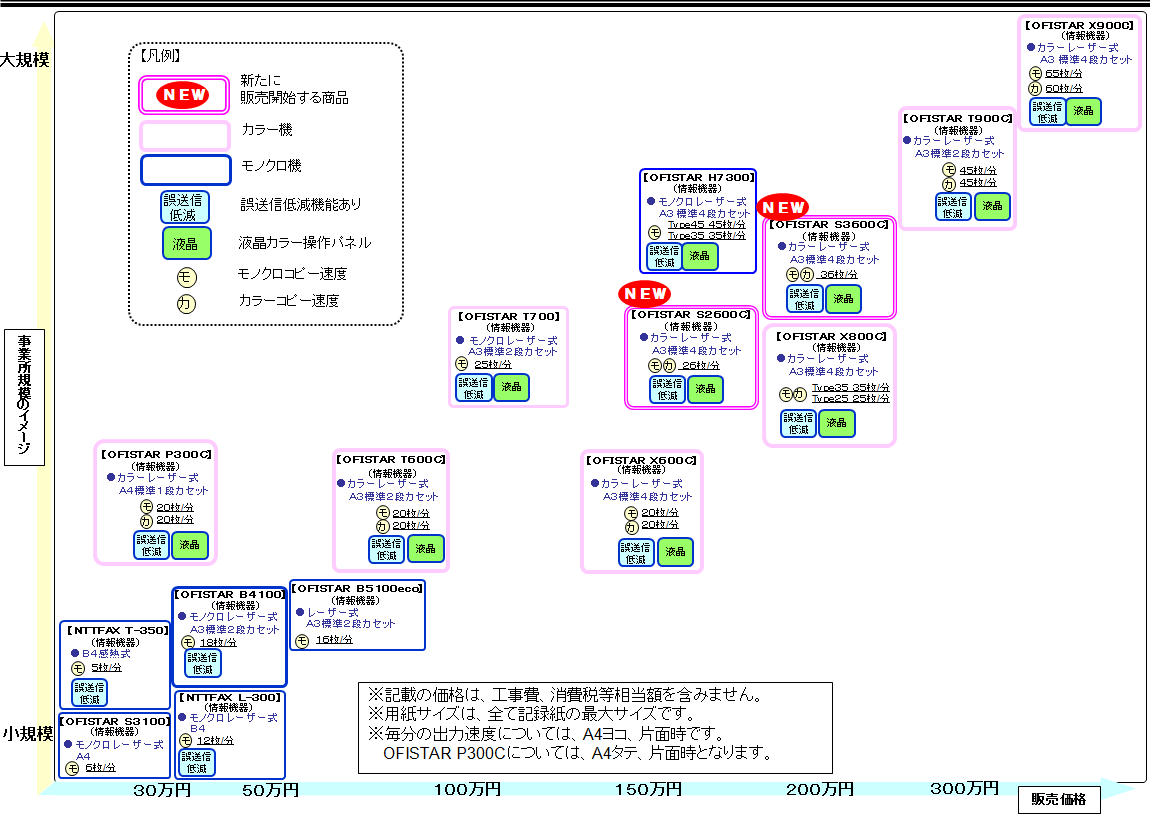
Task: Select the NTTFAX T-350 product title
Action: coord(117,631)
